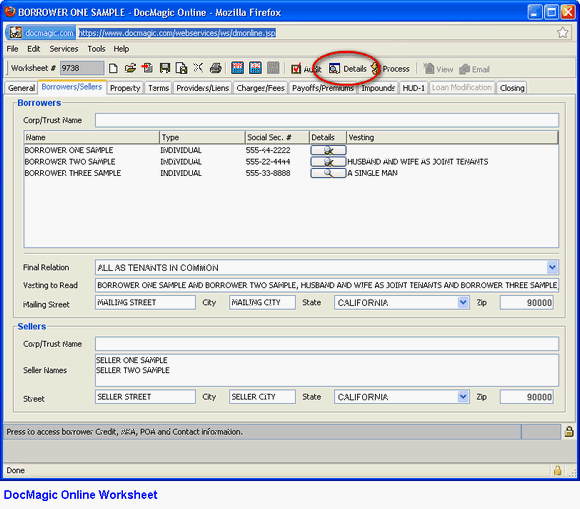The height and width of the screenshot is (509, 580).
Task: Click Process in the toolbar
Action: pos(391,69)
